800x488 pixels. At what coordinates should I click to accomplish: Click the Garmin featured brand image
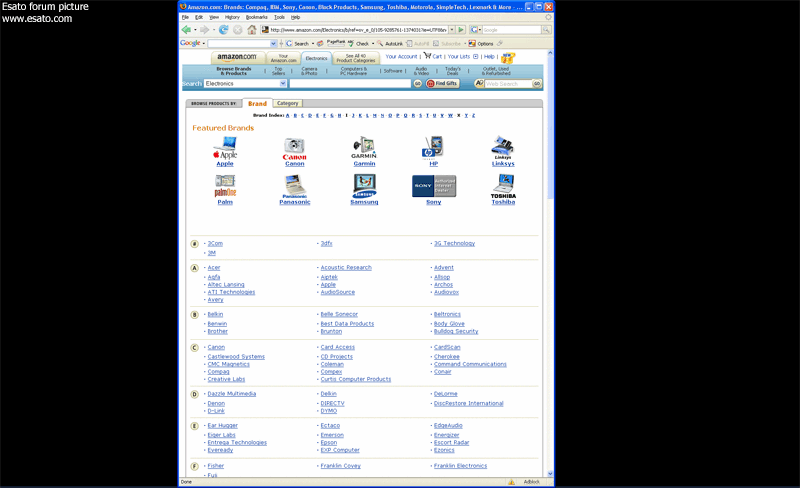coord(364,148)
